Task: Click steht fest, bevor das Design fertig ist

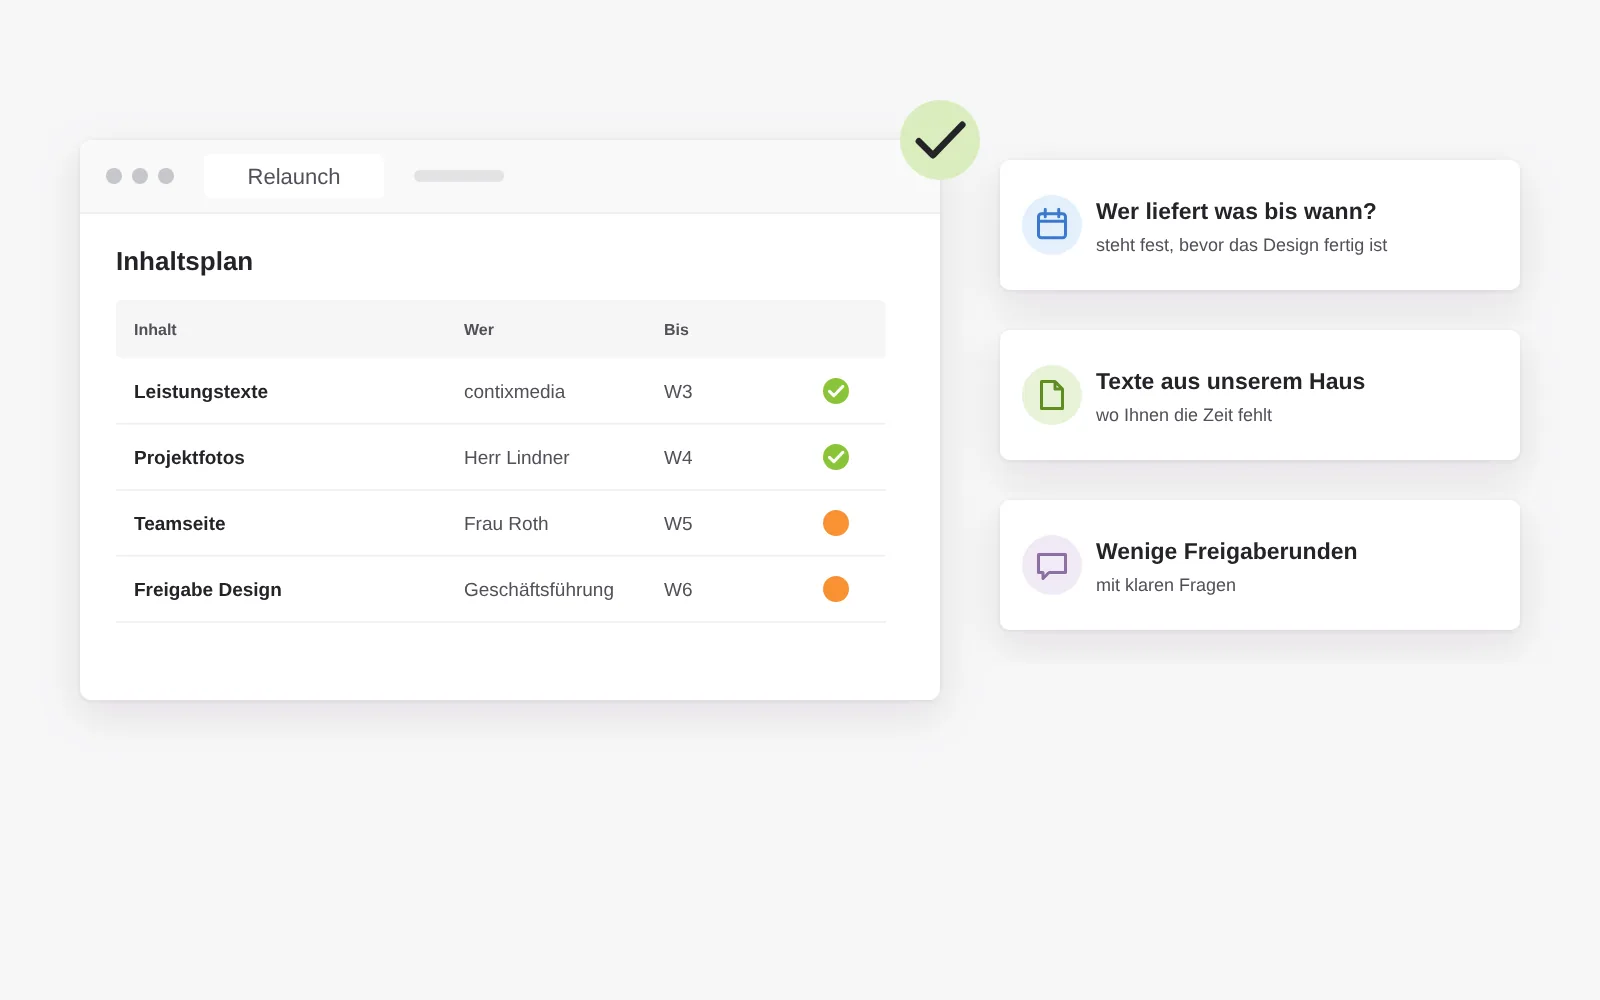Action: click(1241, 246)
